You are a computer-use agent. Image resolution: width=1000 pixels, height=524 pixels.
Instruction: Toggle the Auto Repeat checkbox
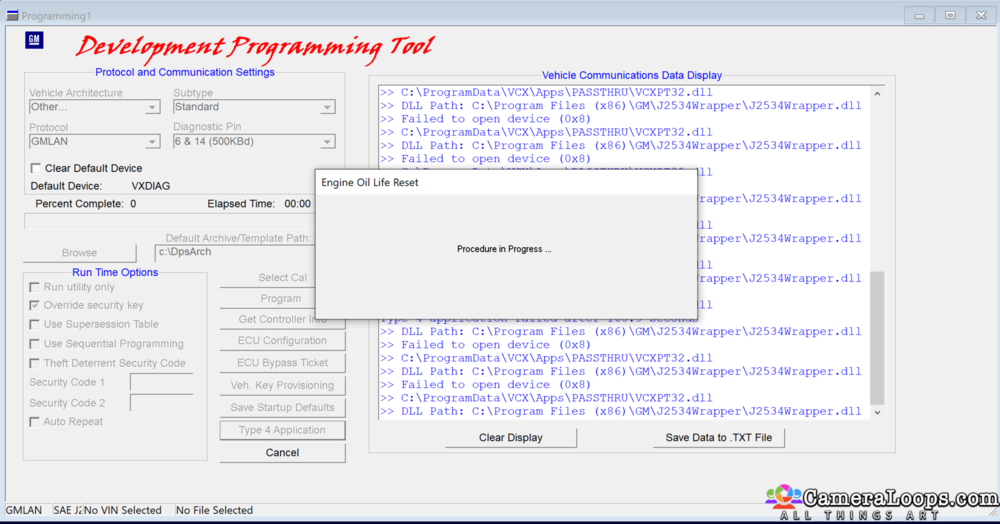click(34, 422)
